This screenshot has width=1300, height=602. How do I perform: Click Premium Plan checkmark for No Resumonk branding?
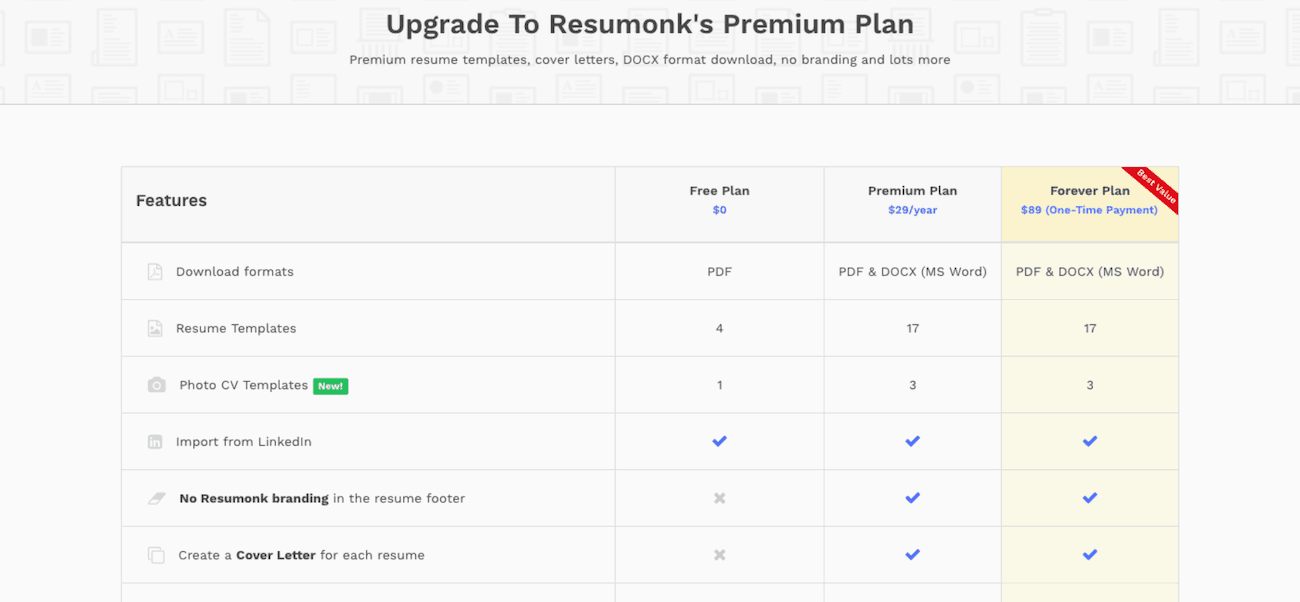pyautogui.click(x=912, y=498)
